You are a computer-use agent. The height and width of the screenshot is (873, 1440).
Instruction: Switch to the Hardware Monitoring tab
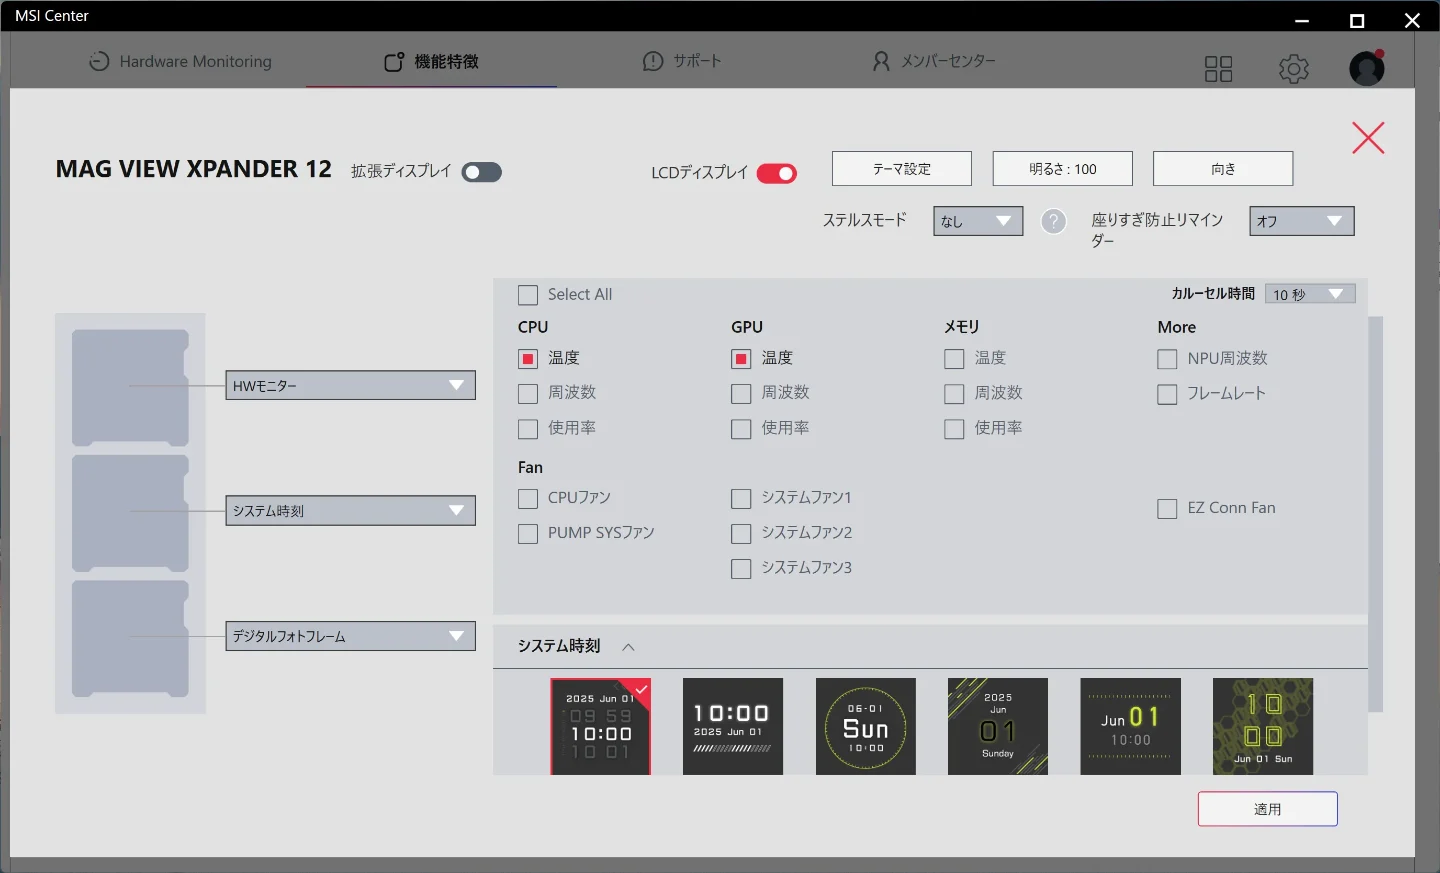click(180, 61)
